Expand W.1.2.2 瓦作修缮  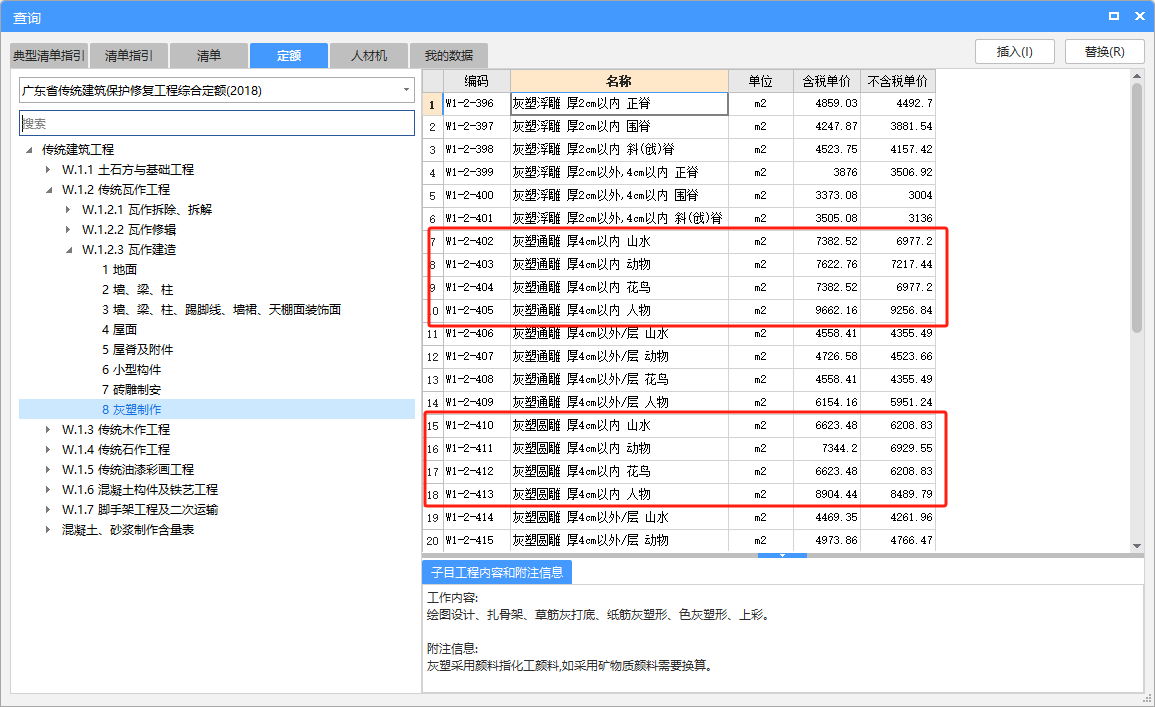(x=68, y=230)
